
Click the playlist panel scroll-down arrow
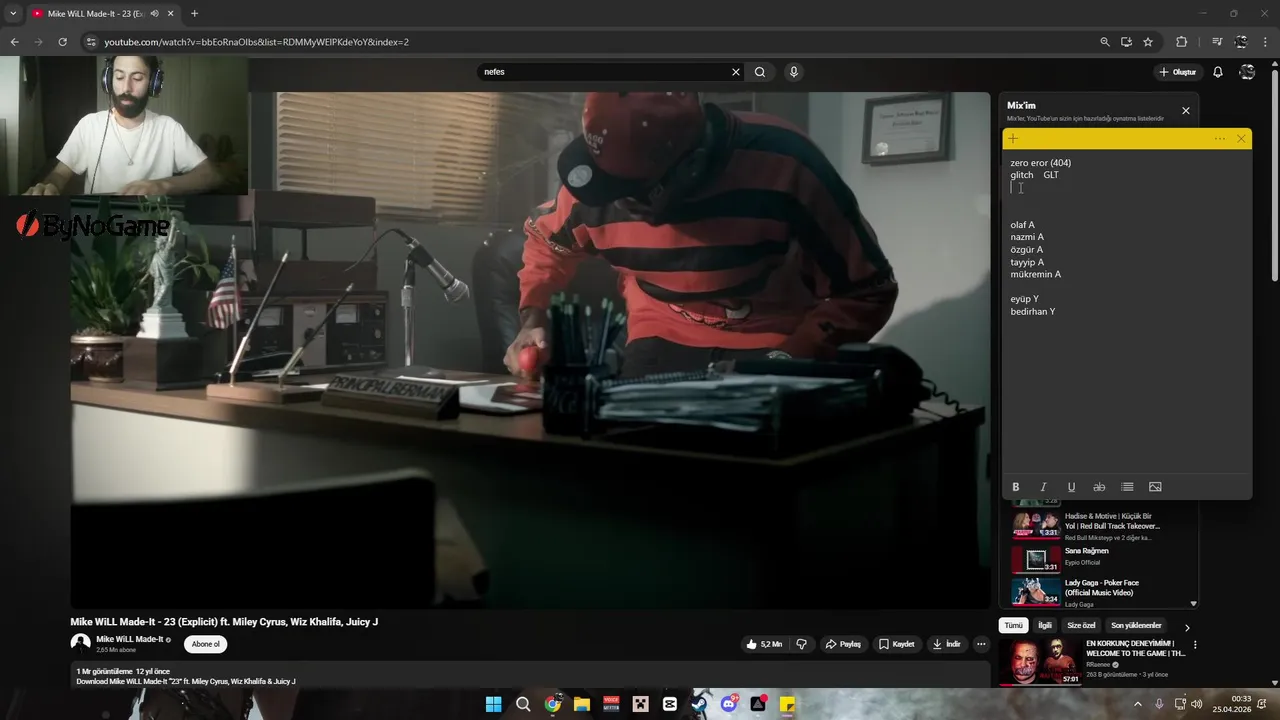click(x=1193, y=604)
